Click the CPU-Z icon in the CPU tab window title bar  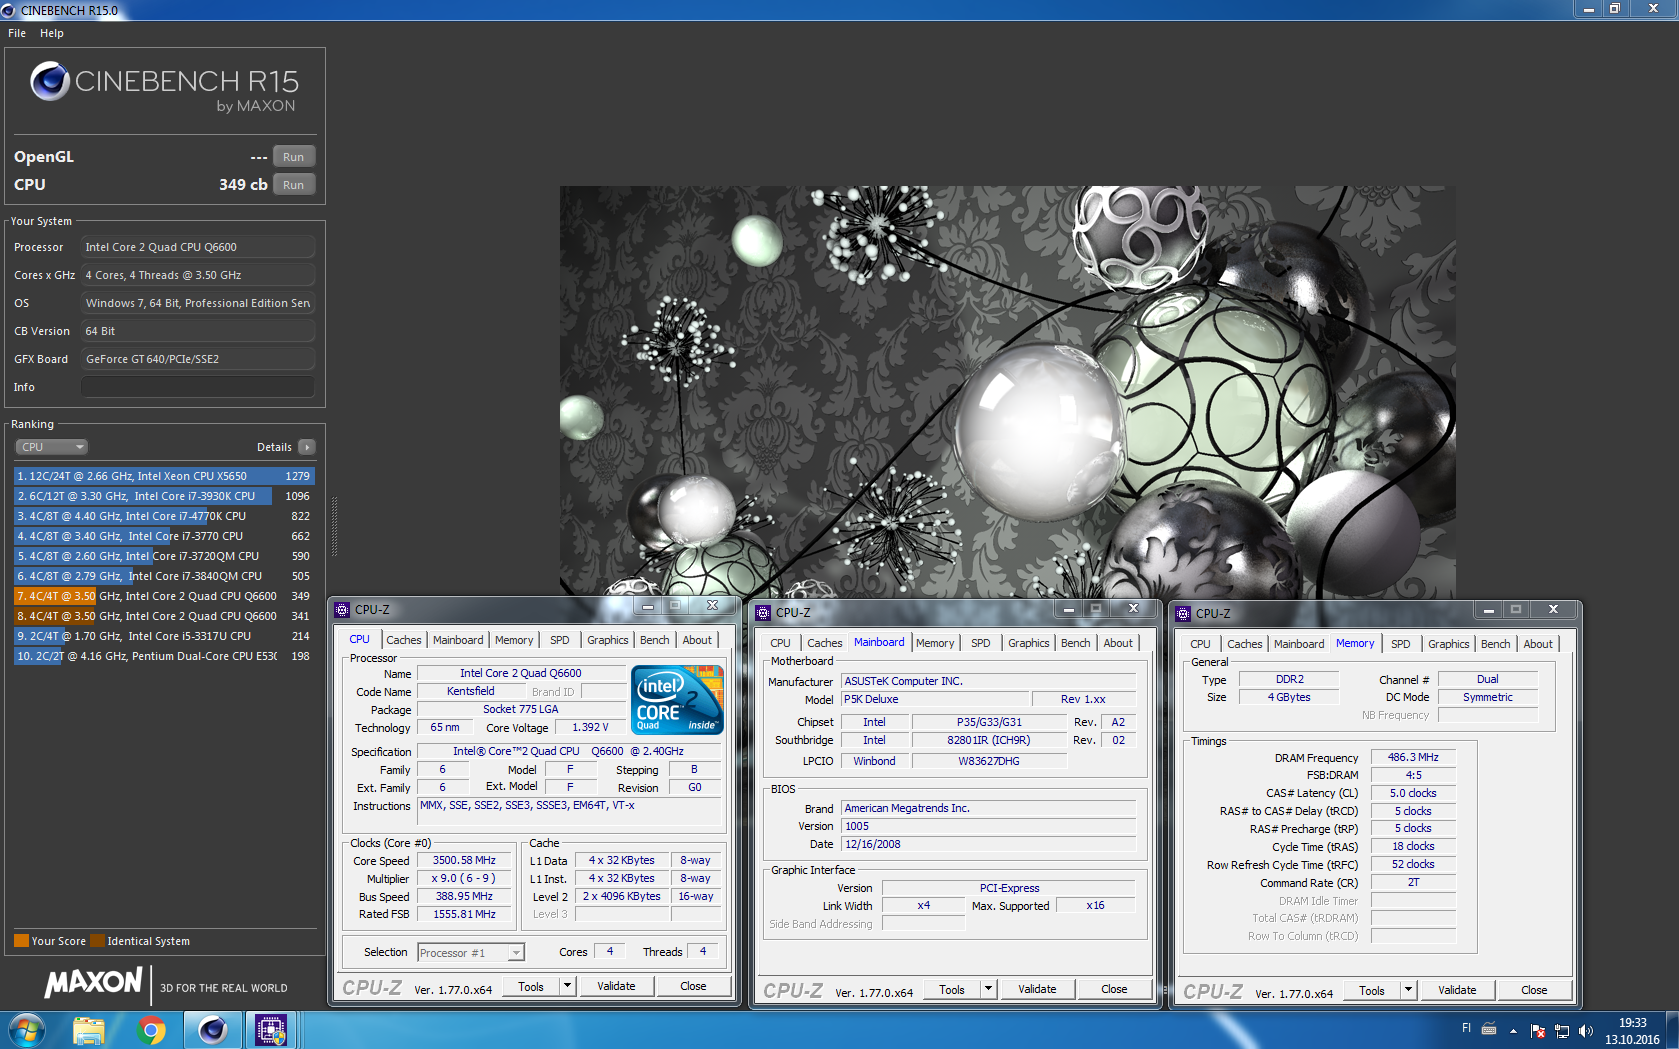(343, 609)
